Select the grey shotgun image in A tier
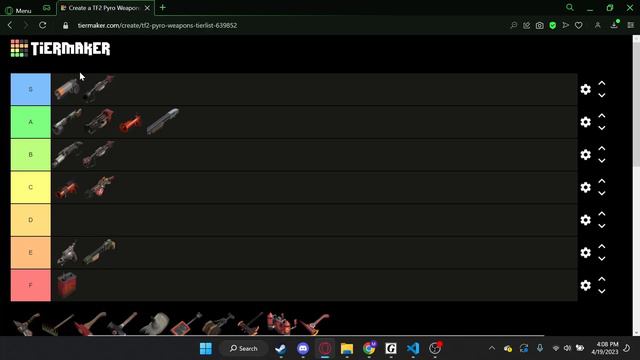 tap(163, 121)
